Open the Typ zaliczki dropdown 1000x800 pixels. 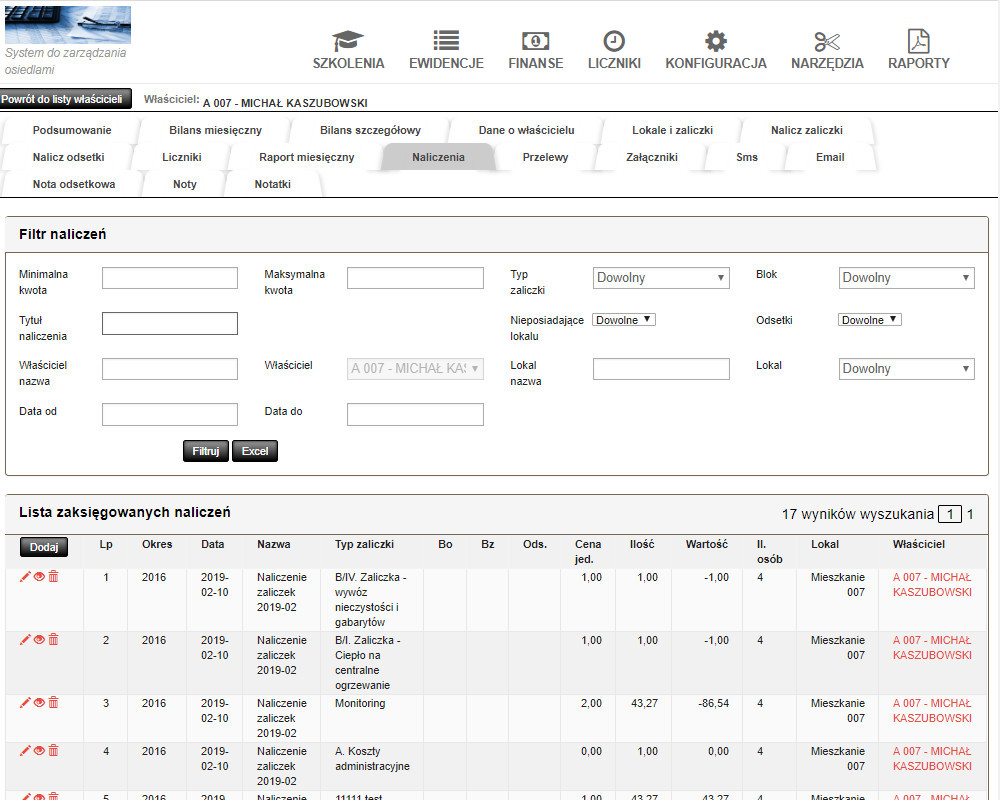tap(661, 278)
